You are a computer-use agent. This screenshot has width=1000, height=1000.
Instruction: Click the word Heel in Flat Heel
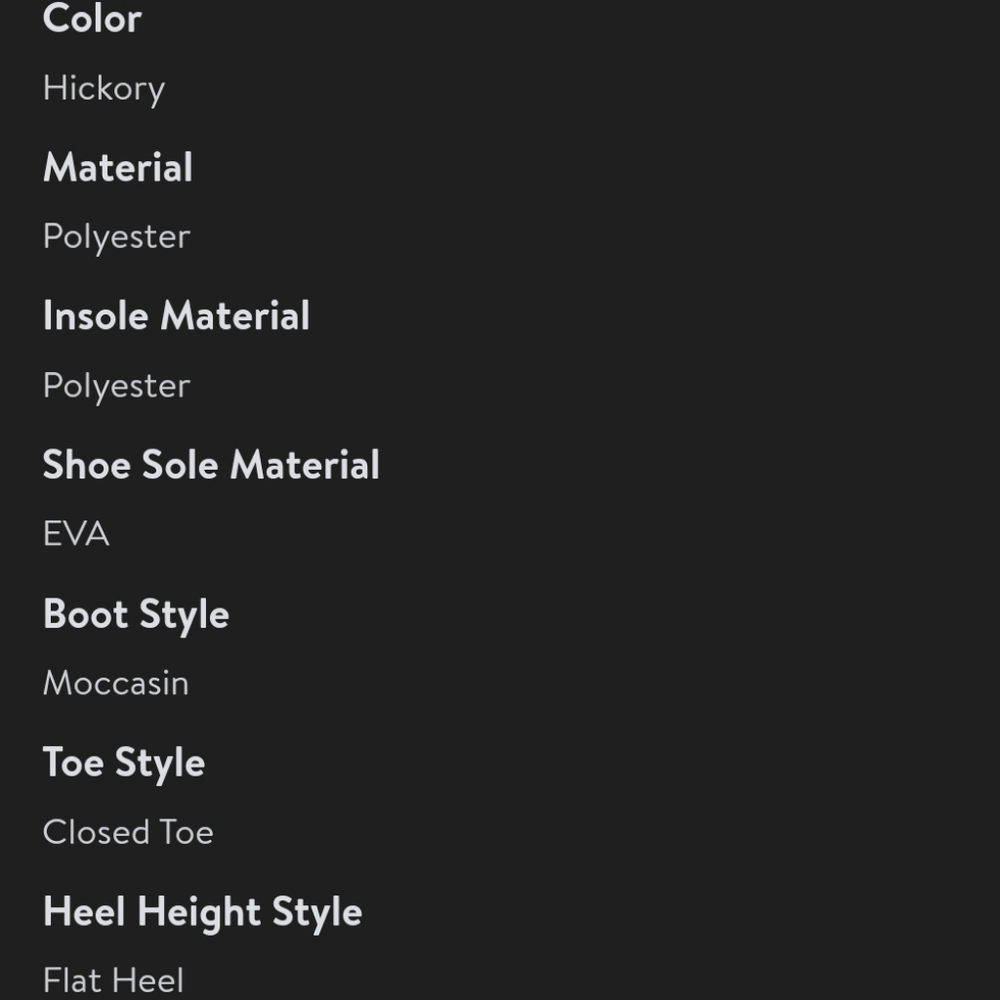coord(149,981)
